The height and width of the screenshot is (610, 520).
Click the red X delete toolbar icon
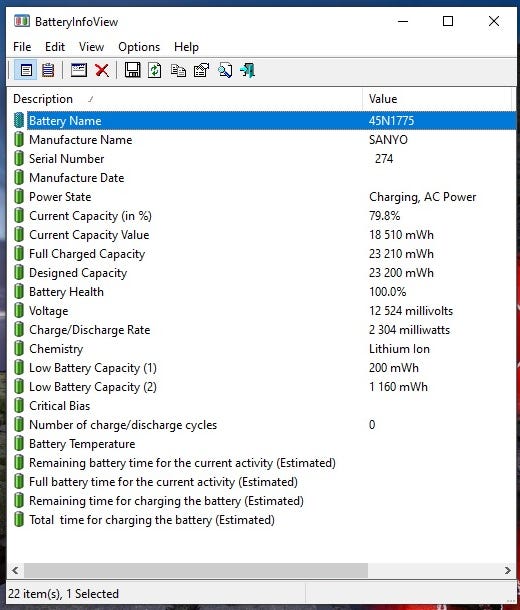pos(102,70)
